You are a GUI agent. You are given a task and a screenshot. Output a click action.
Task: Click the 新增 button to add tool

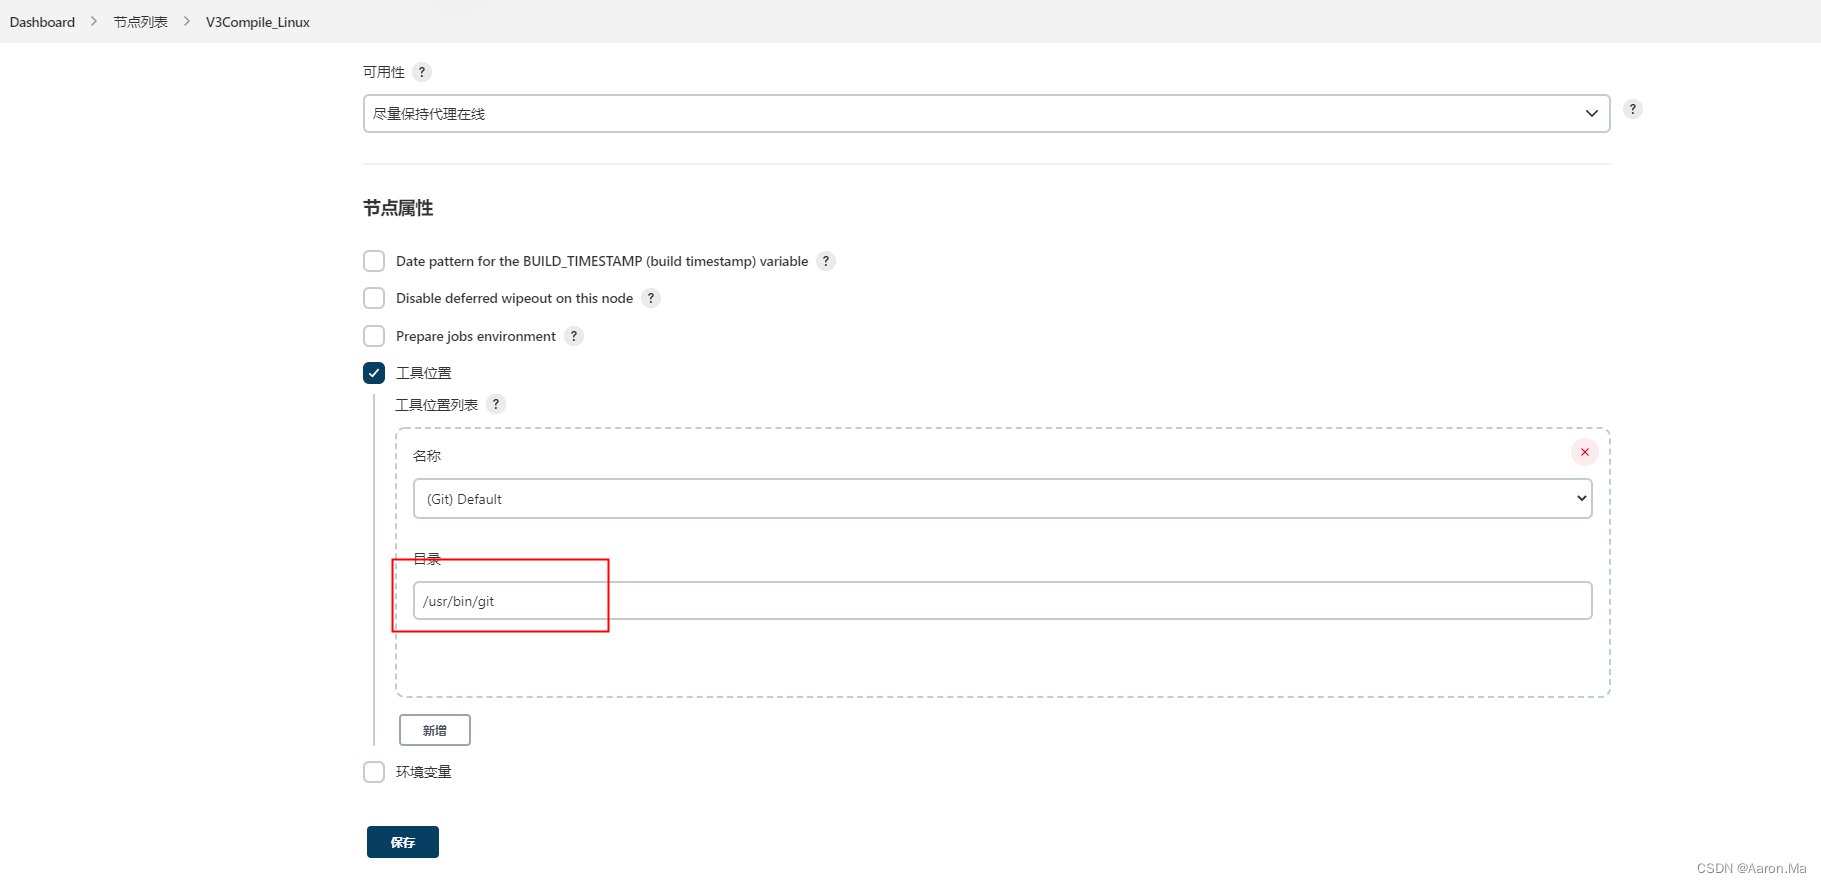click(x=435, y=730)
